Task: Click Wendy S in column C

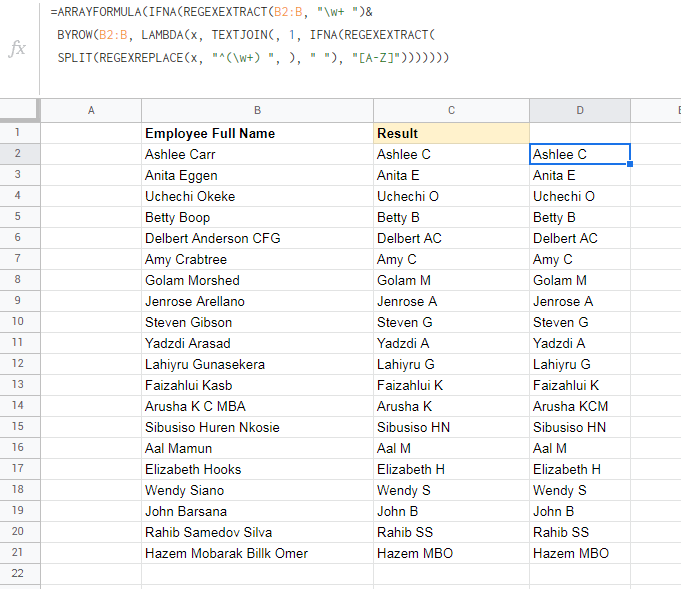Action: click(452, 490)
